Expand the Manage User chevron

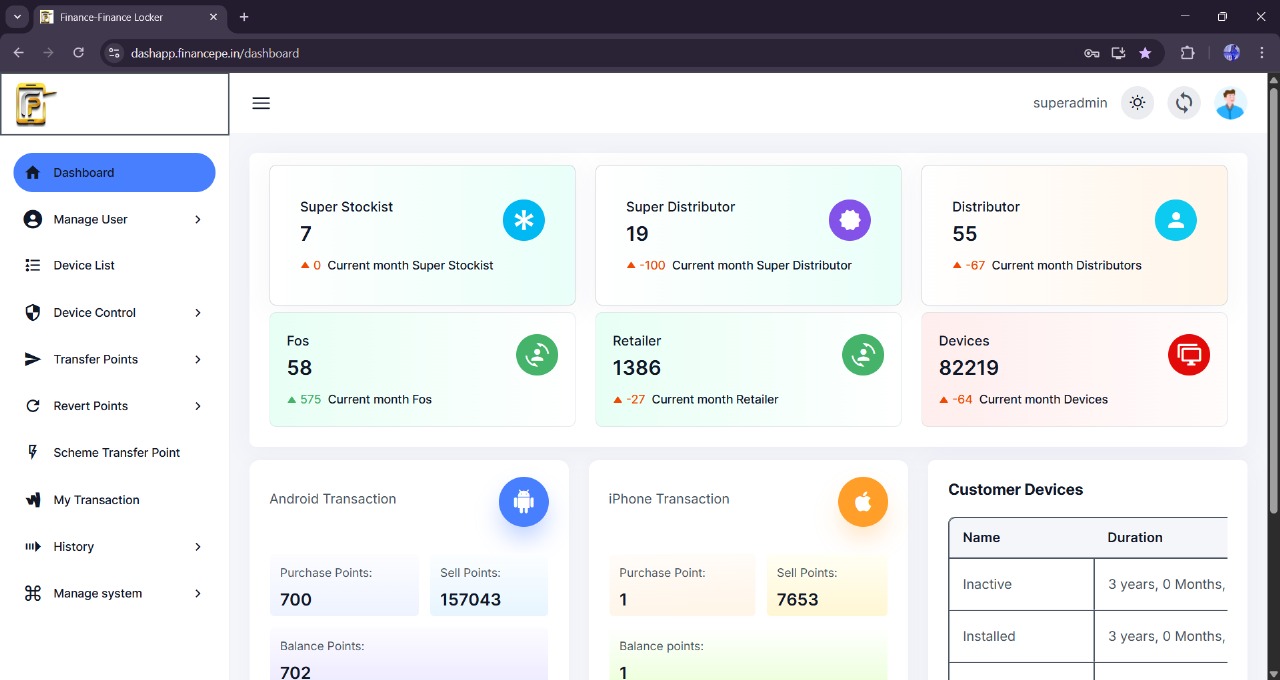[x=198, y=219]
